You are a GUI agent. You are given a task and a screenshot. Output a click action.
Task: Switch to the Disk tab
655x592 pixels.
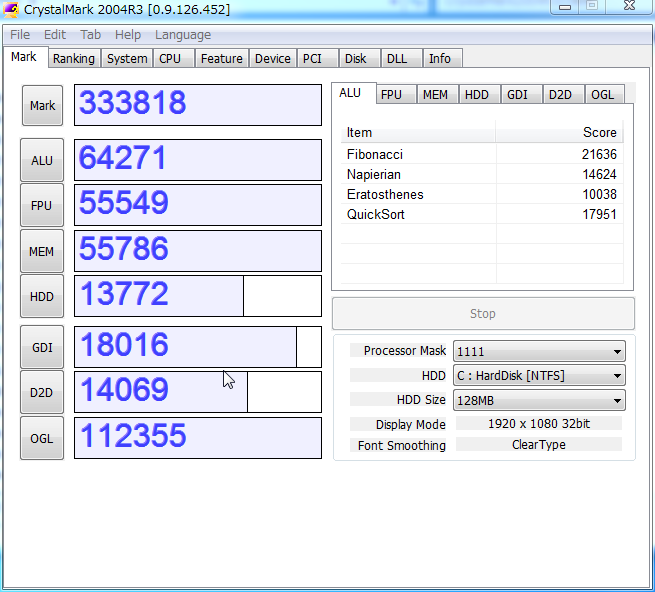coord(360,58)
